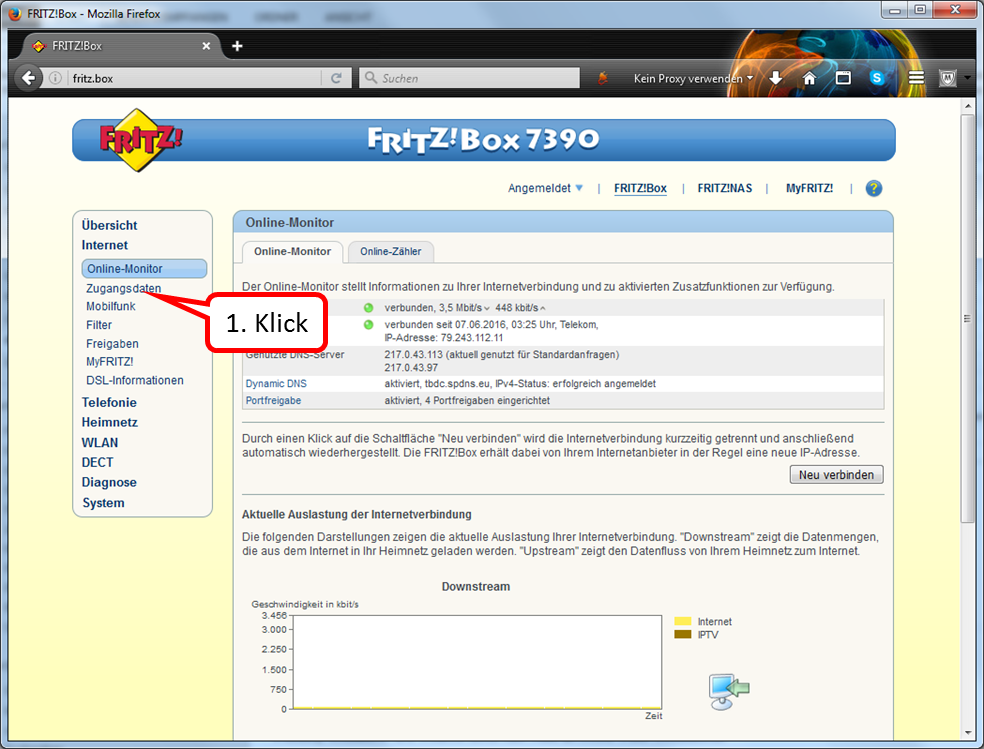The image size is (984, 749).
Task: Open Freigaben in the sidebar
Action: point(112,344)
